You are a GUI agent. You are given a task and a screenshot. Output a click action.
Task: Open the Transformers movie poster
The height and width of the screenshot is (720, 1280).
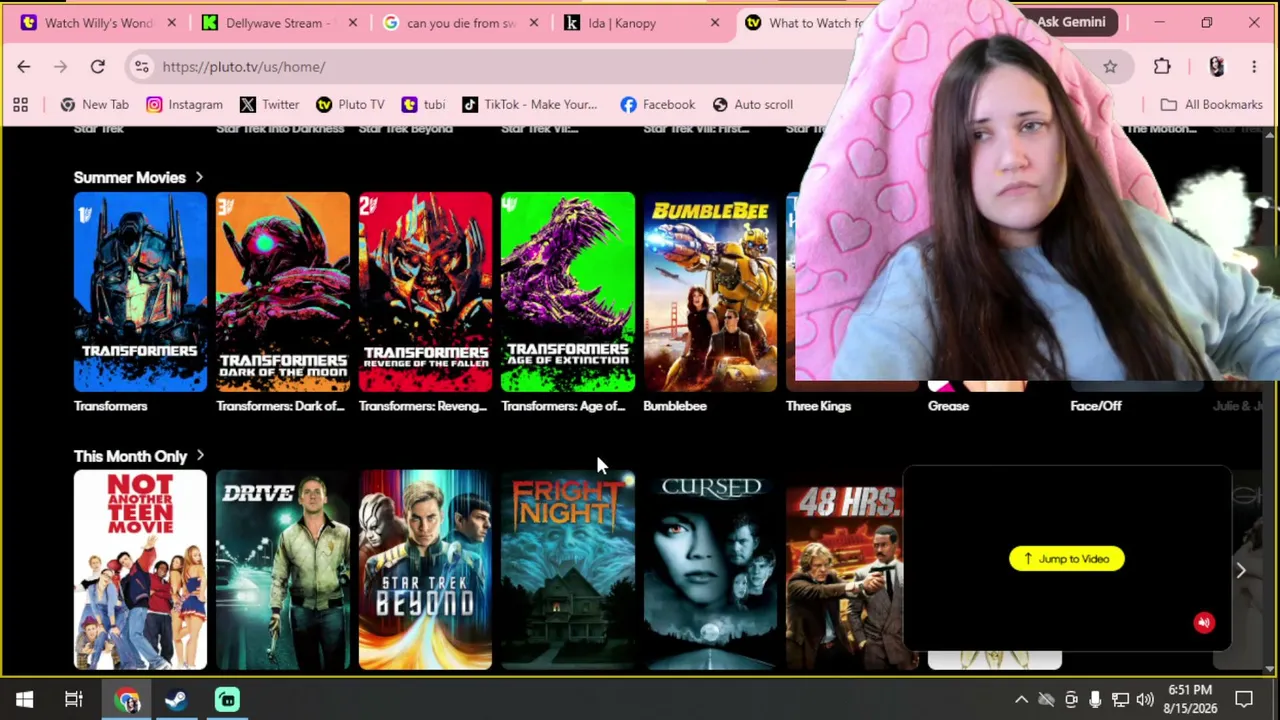pos(140,292)
